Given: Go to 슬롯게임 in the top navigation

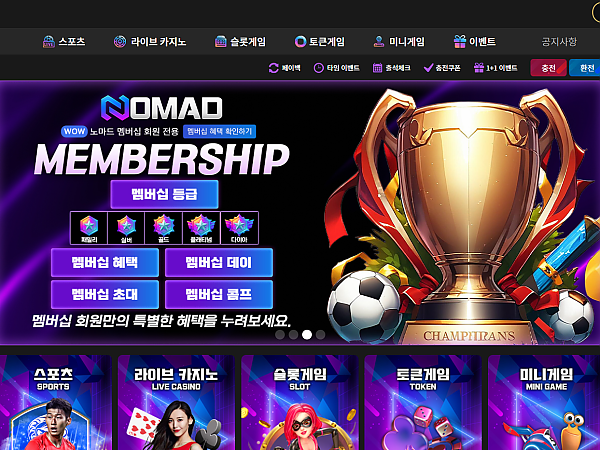Looking at the screenshot, I should (240, 41).
